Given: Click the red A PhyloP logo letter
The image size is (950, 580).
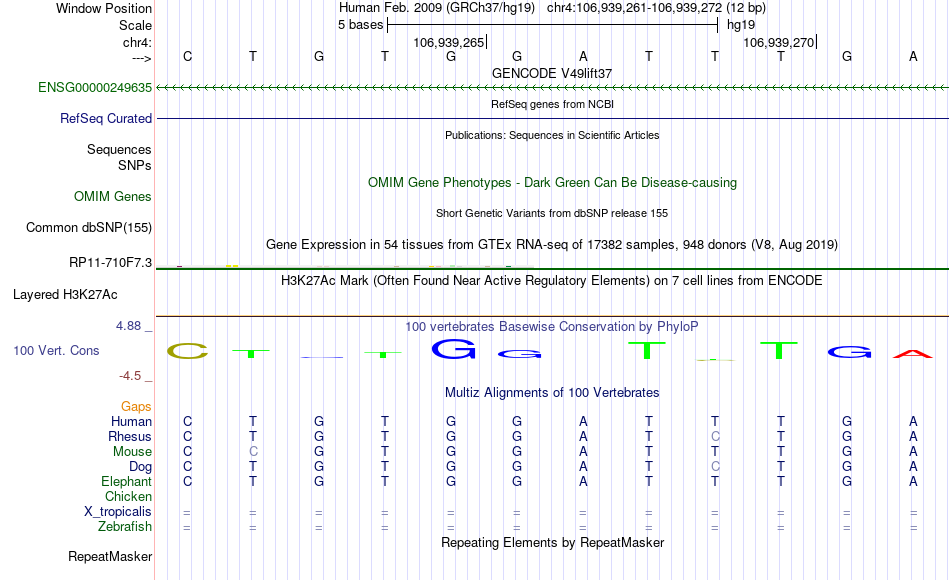Looking at the screenshot, I should 912,354.
